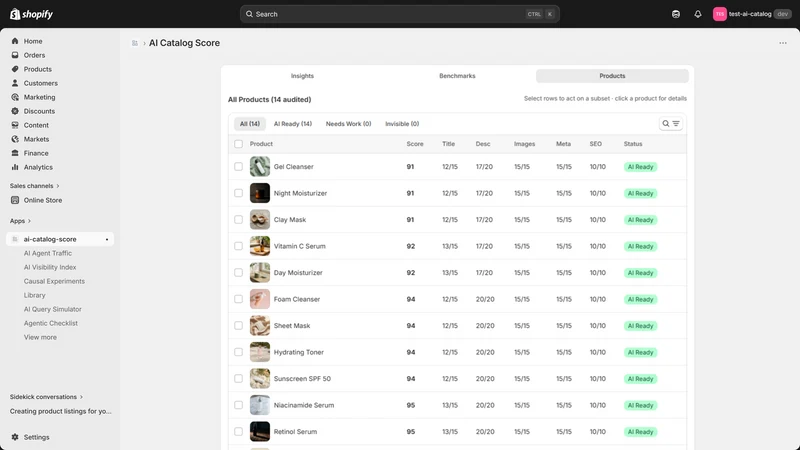
Task: Open AI Agent Traffic page
Action: click(x=48, y=253)
